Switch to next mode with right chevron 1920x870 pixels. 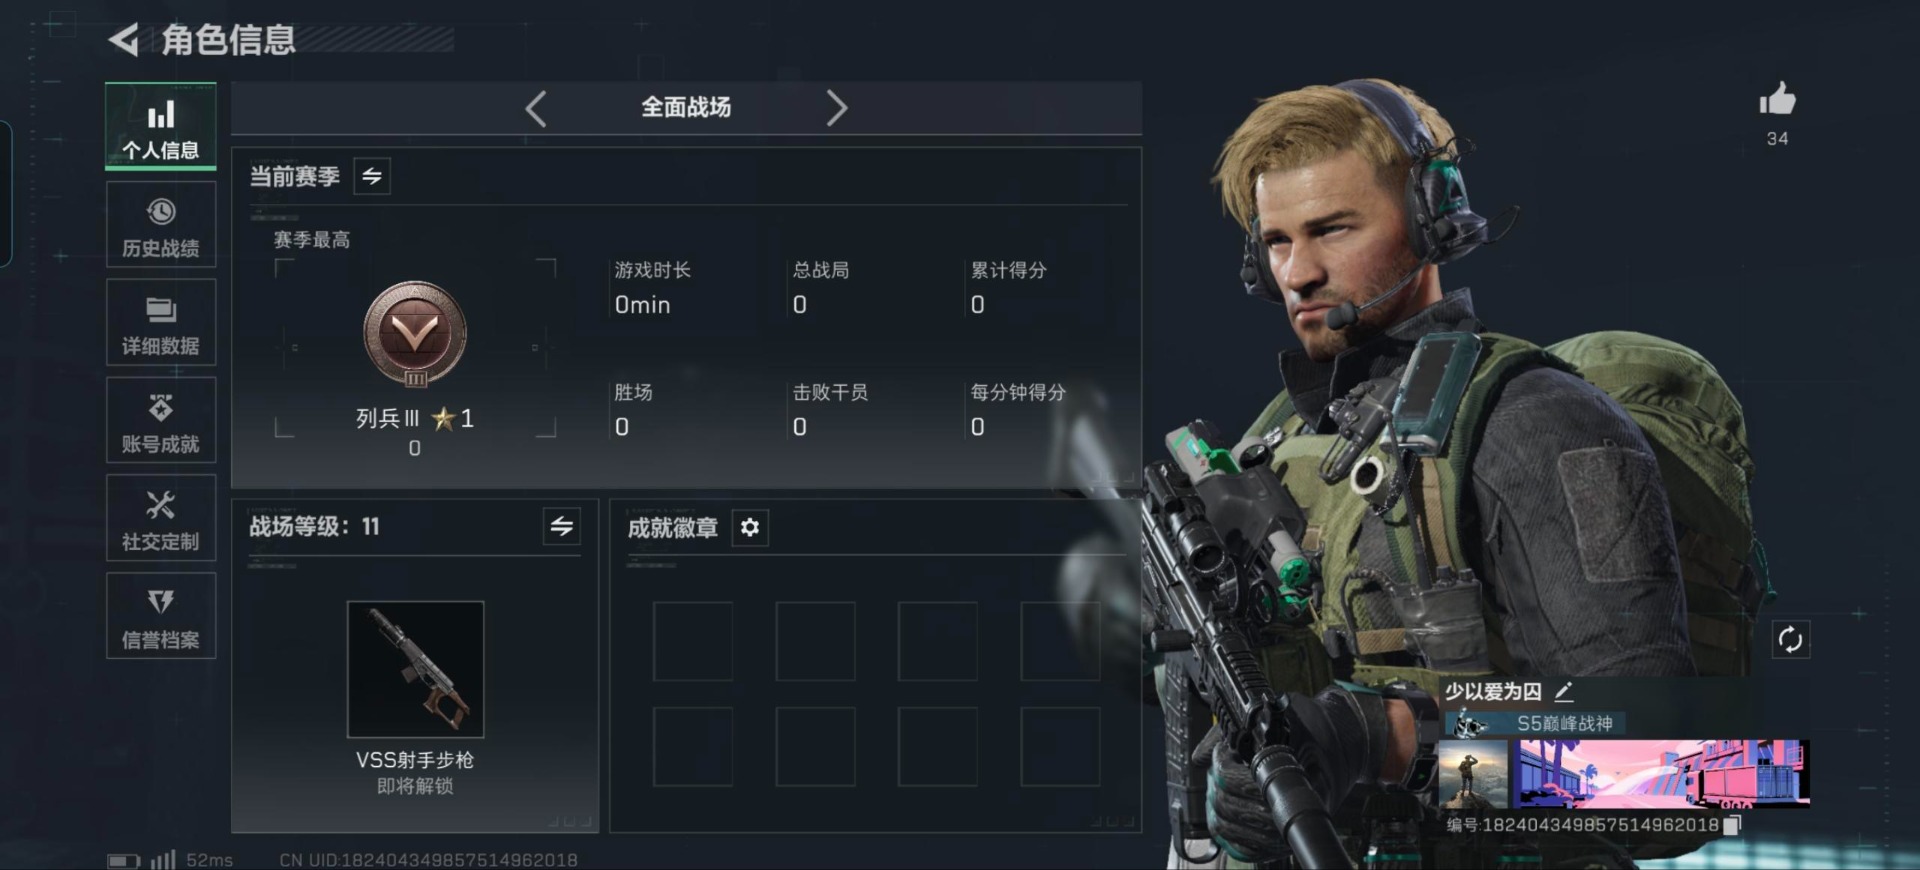pos(837,108)
